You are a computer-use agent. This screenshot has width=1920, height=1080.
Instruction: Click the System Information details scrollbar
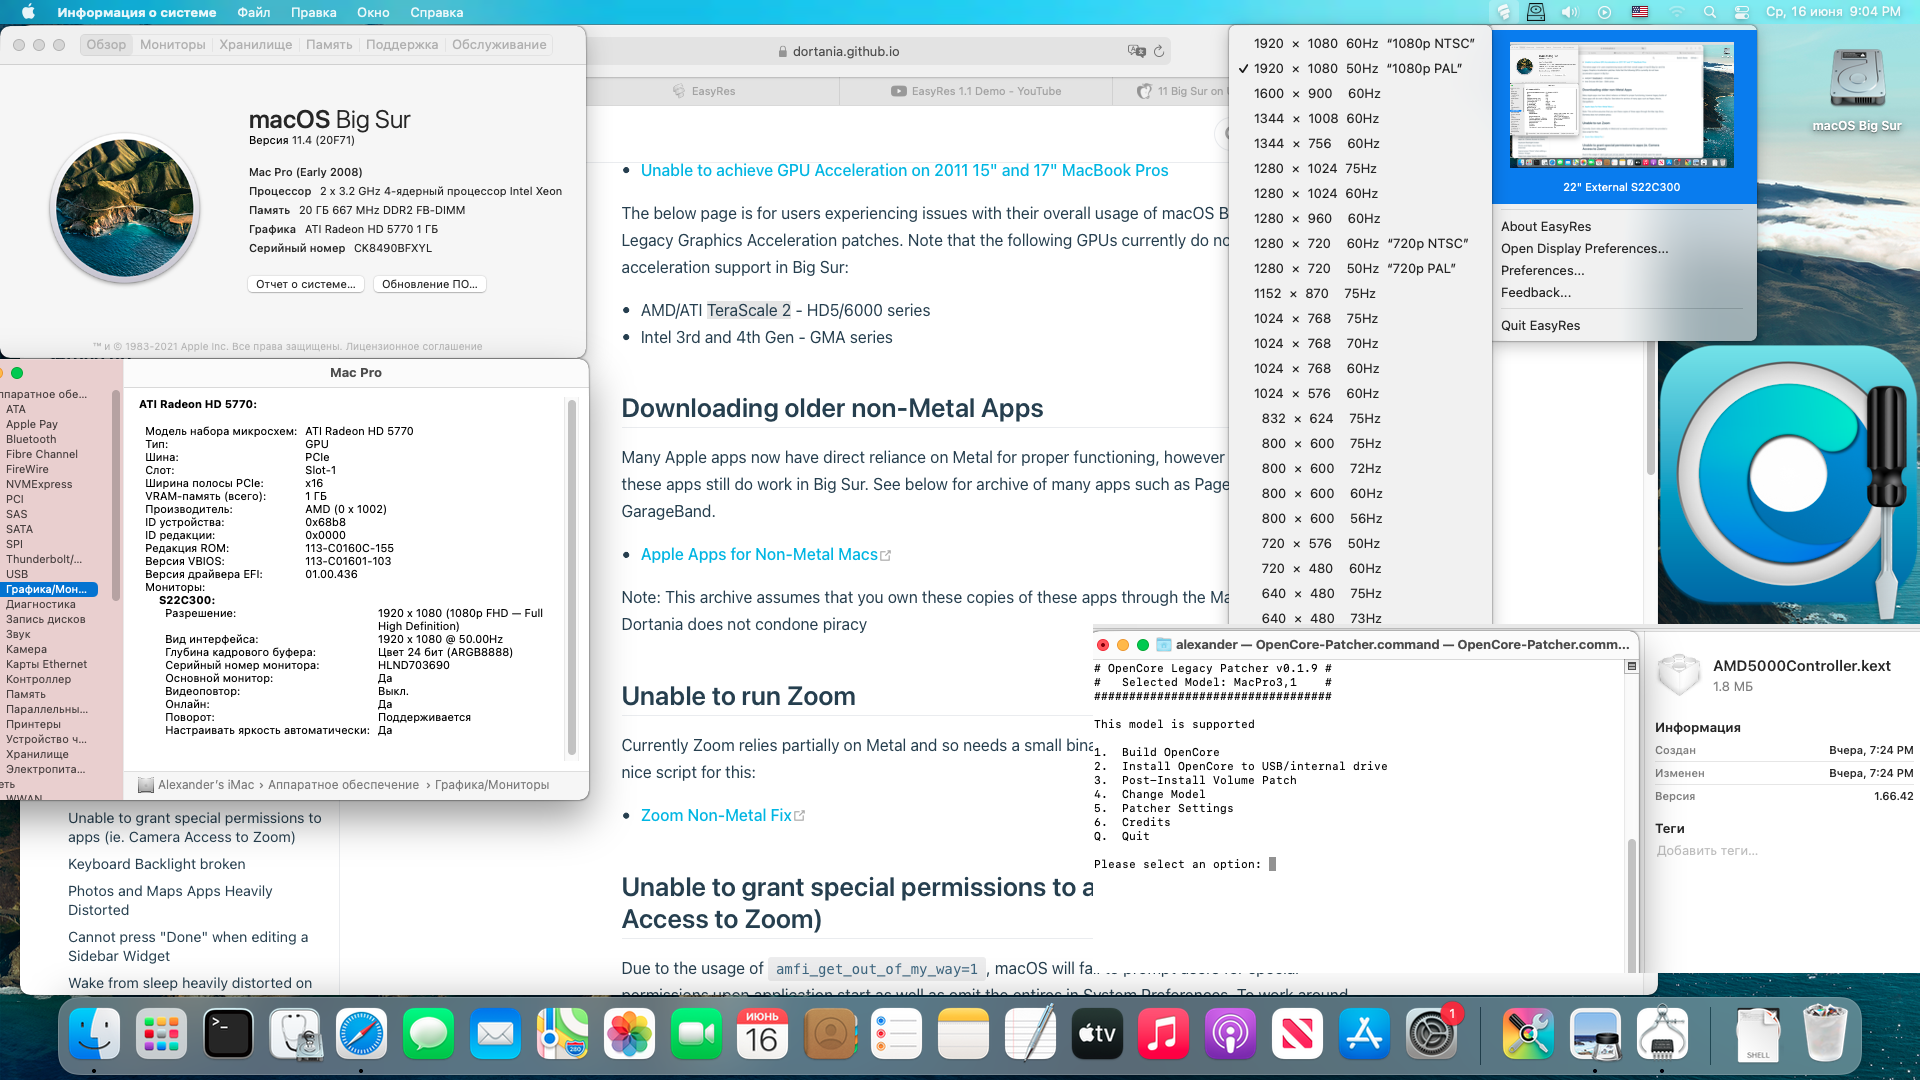tap(572, 577)
